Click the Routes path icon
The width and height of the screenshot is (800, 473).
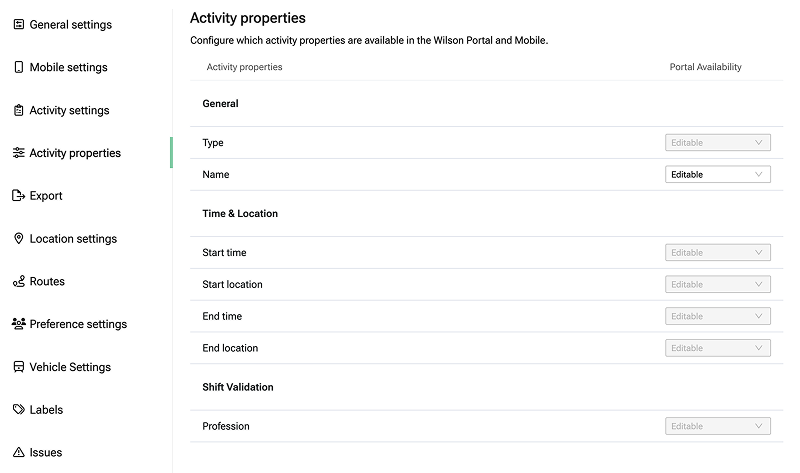coord(18,282)
